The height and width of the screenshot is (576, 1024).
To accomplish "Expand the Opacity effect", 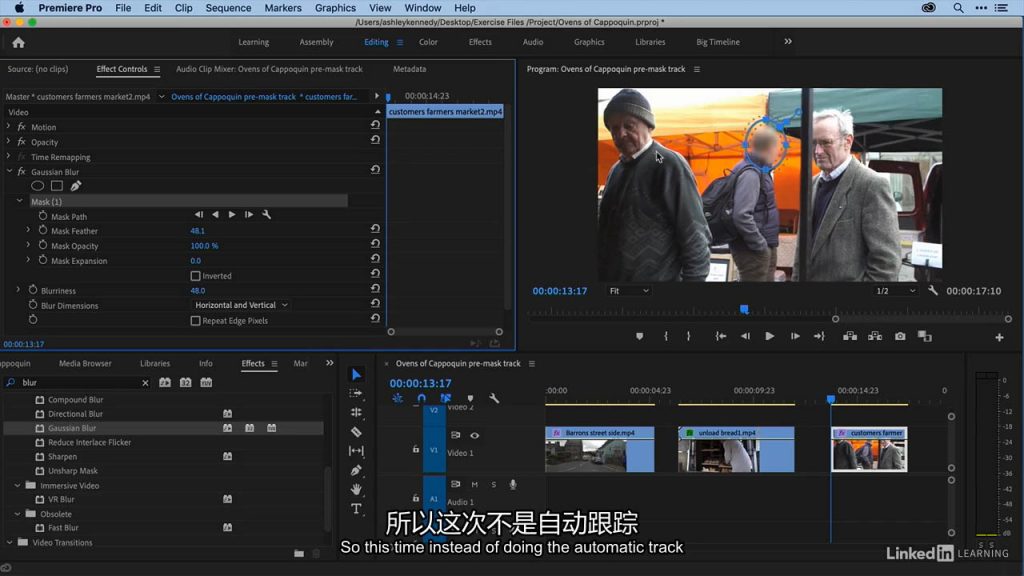I will tap(8, 141).
